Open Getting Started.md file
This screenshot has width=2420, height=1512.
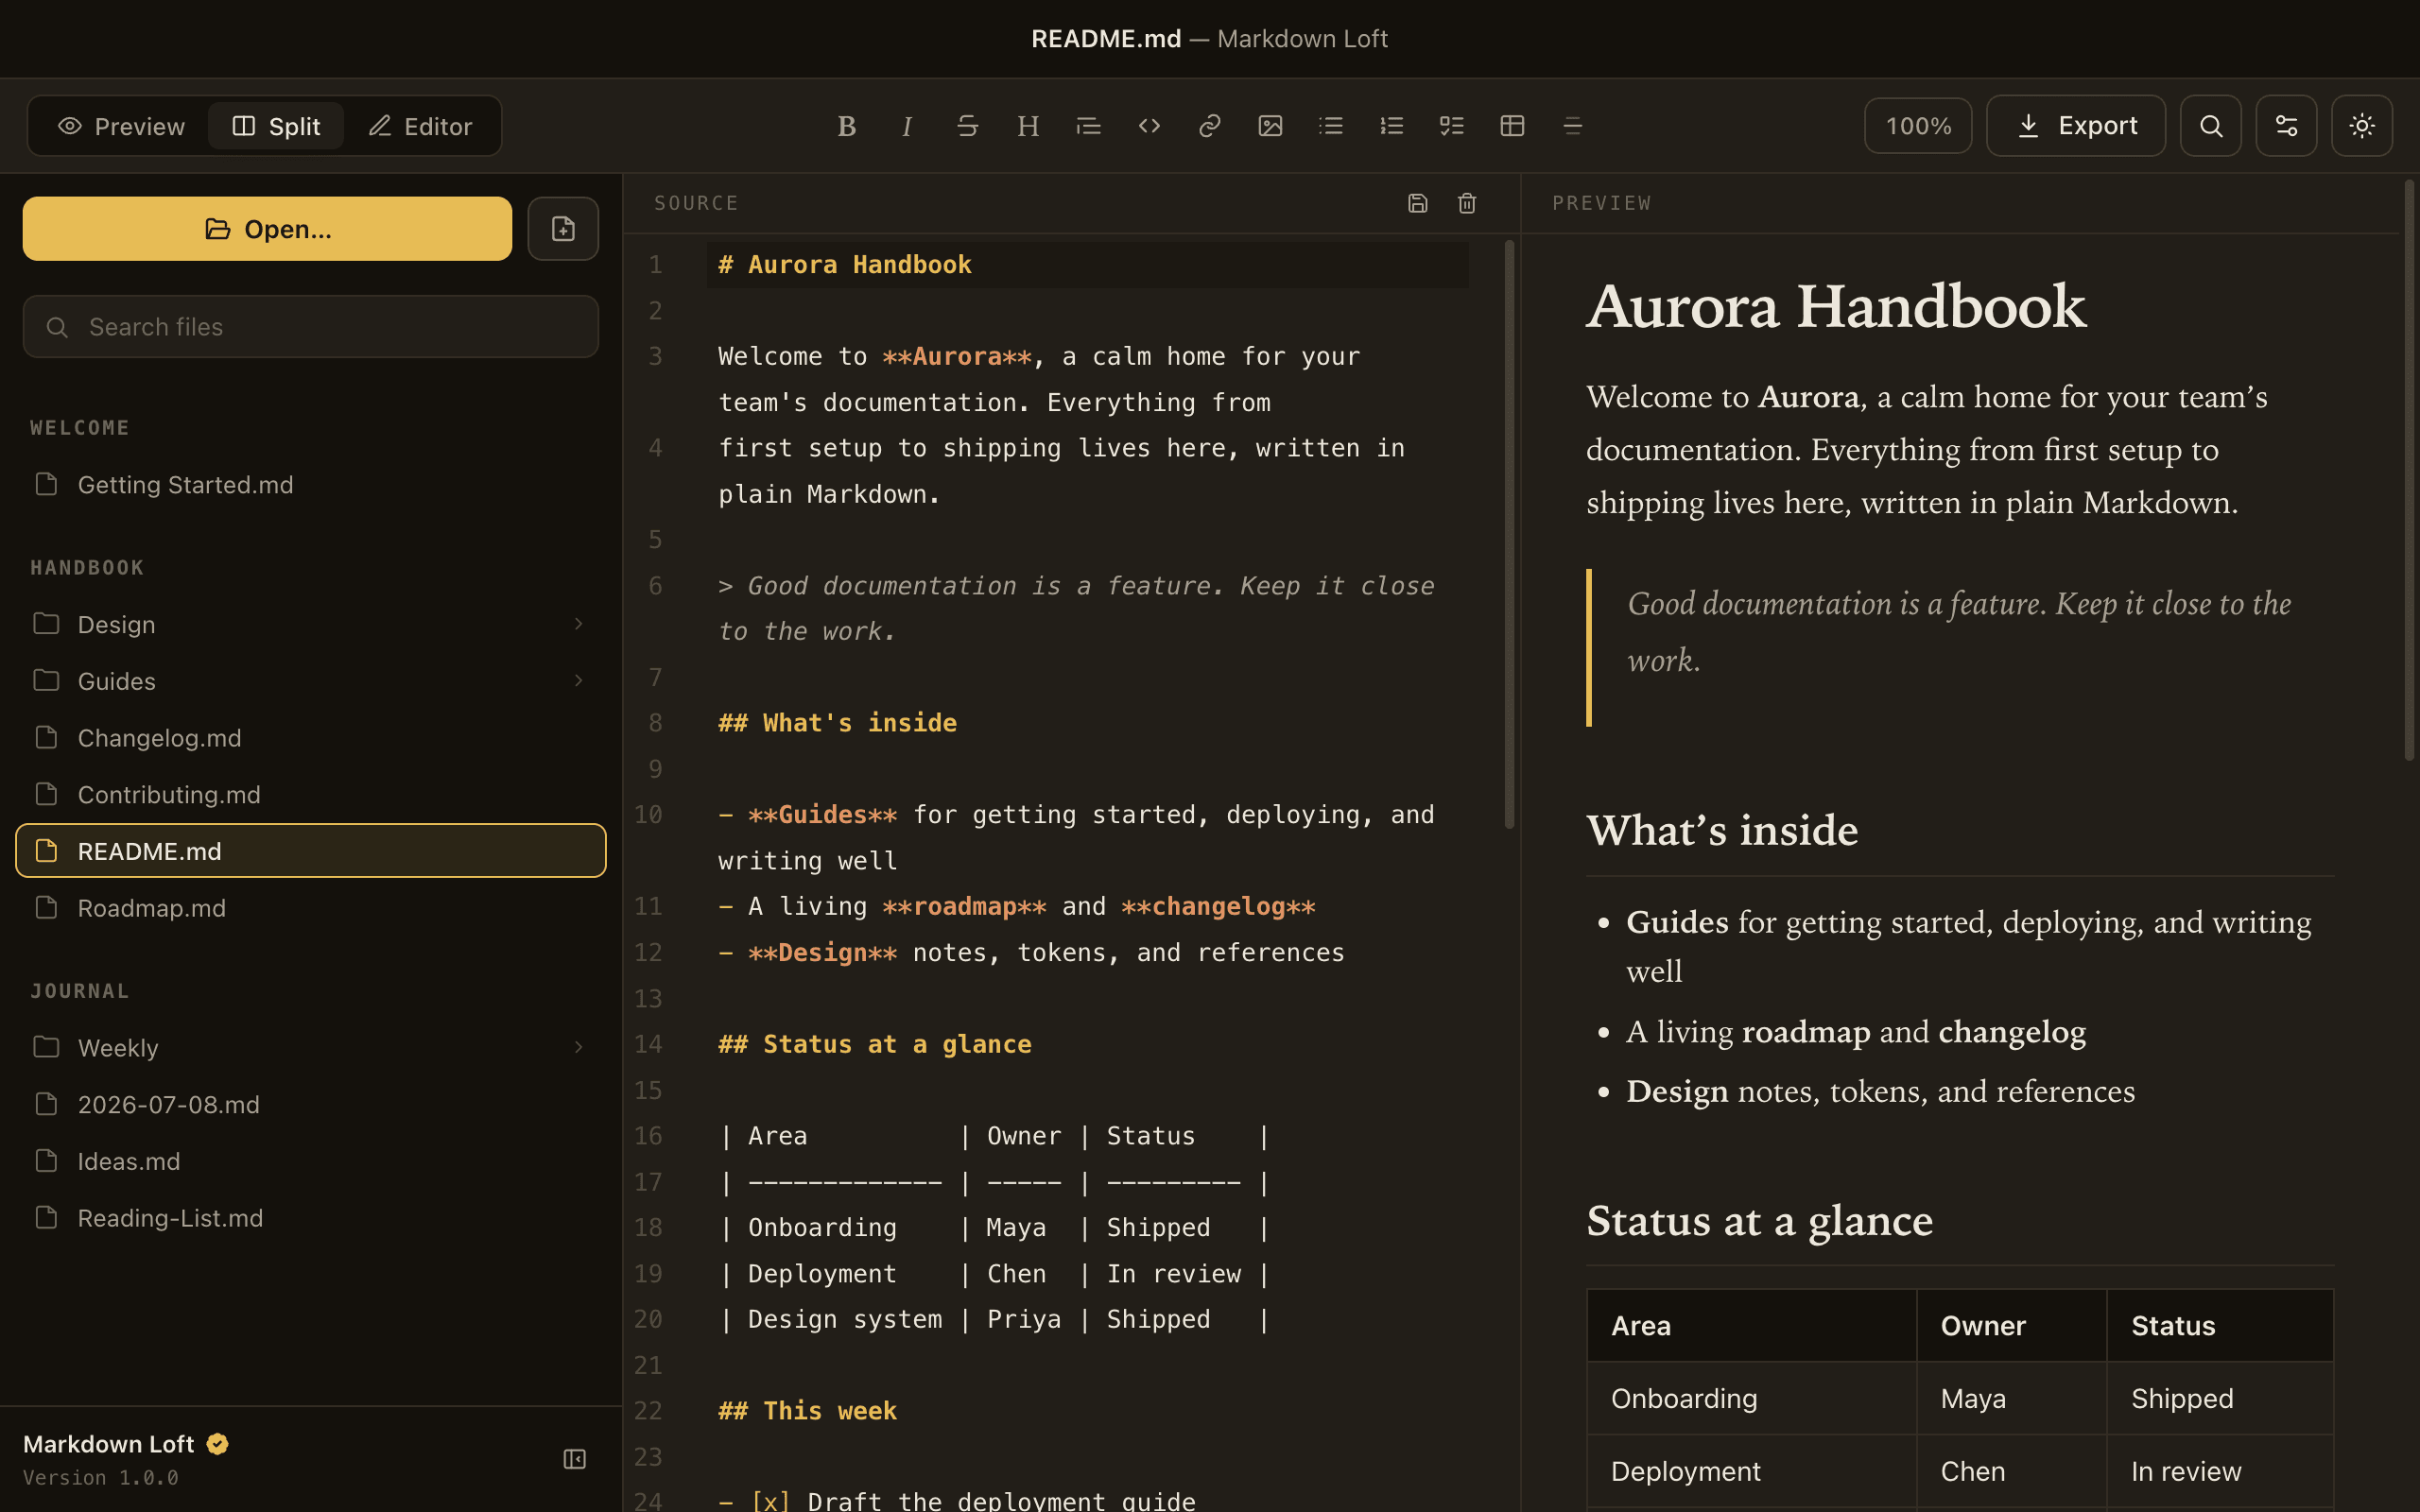click(311, 485)
